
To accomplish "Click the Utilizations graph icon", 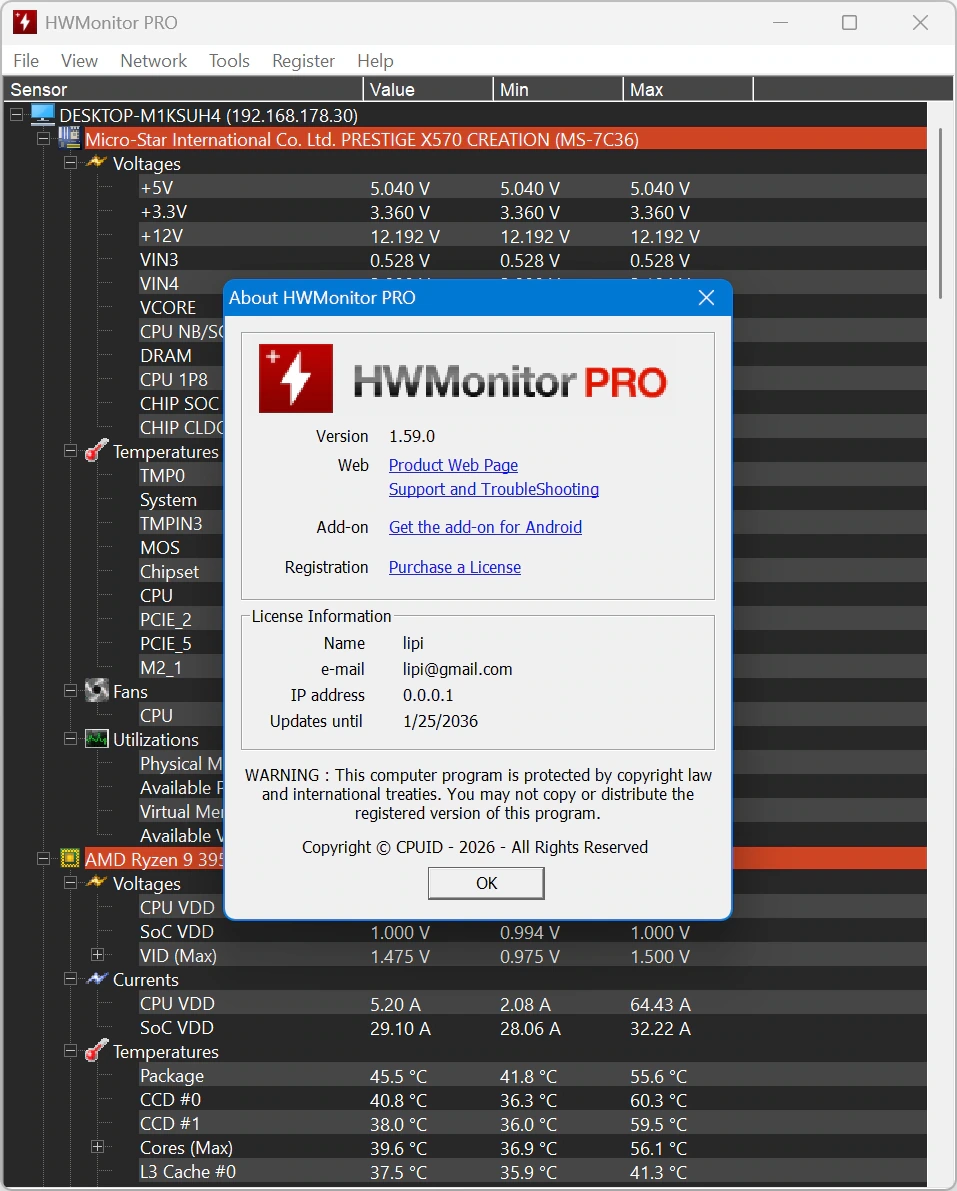I will click(96, 739).
